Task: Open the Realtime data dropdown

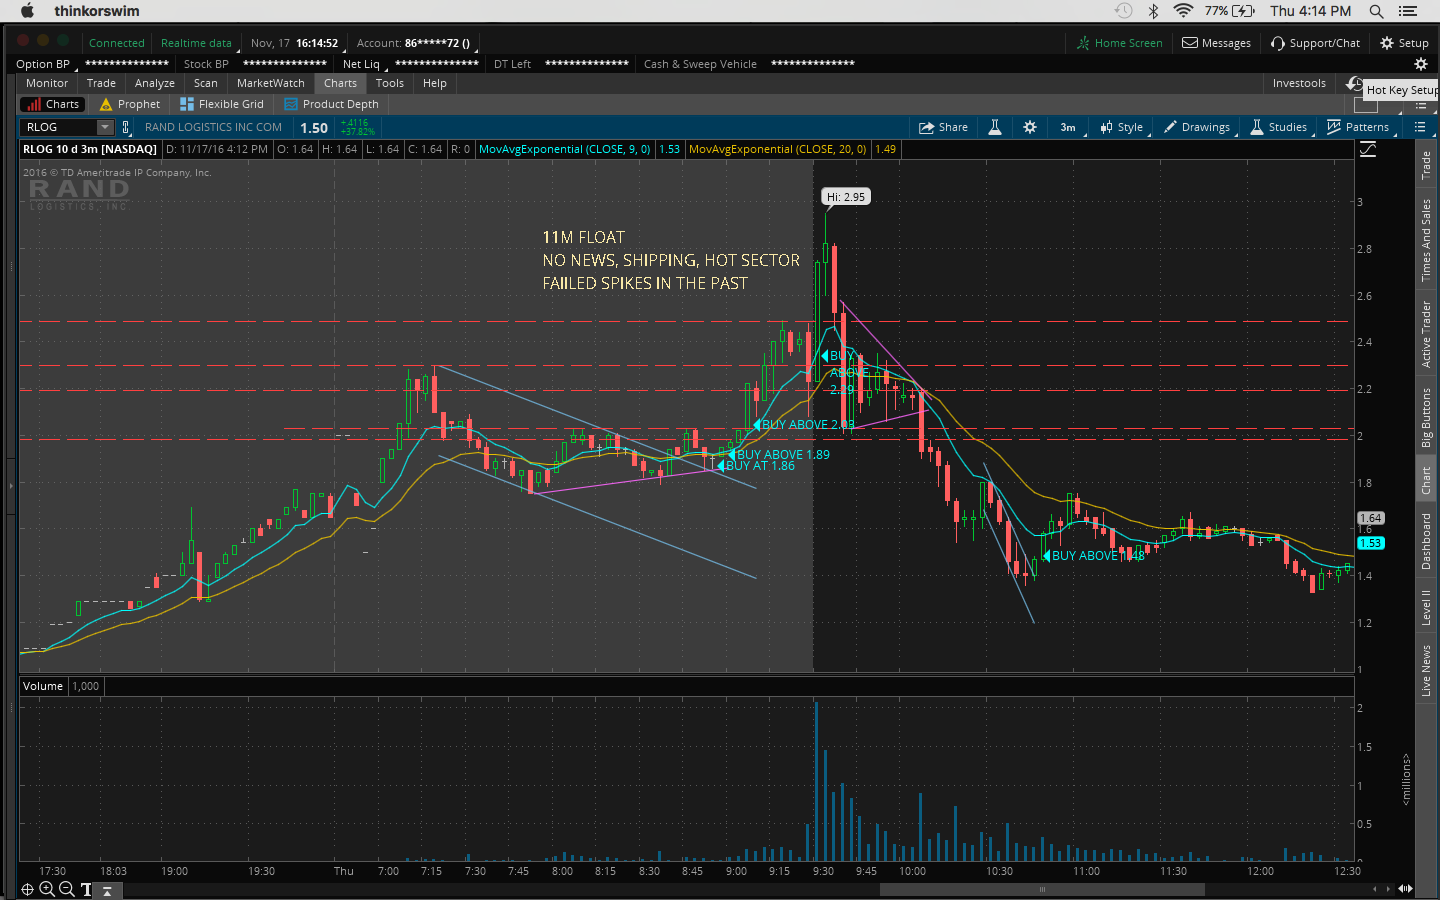Action: click(197, 43)
